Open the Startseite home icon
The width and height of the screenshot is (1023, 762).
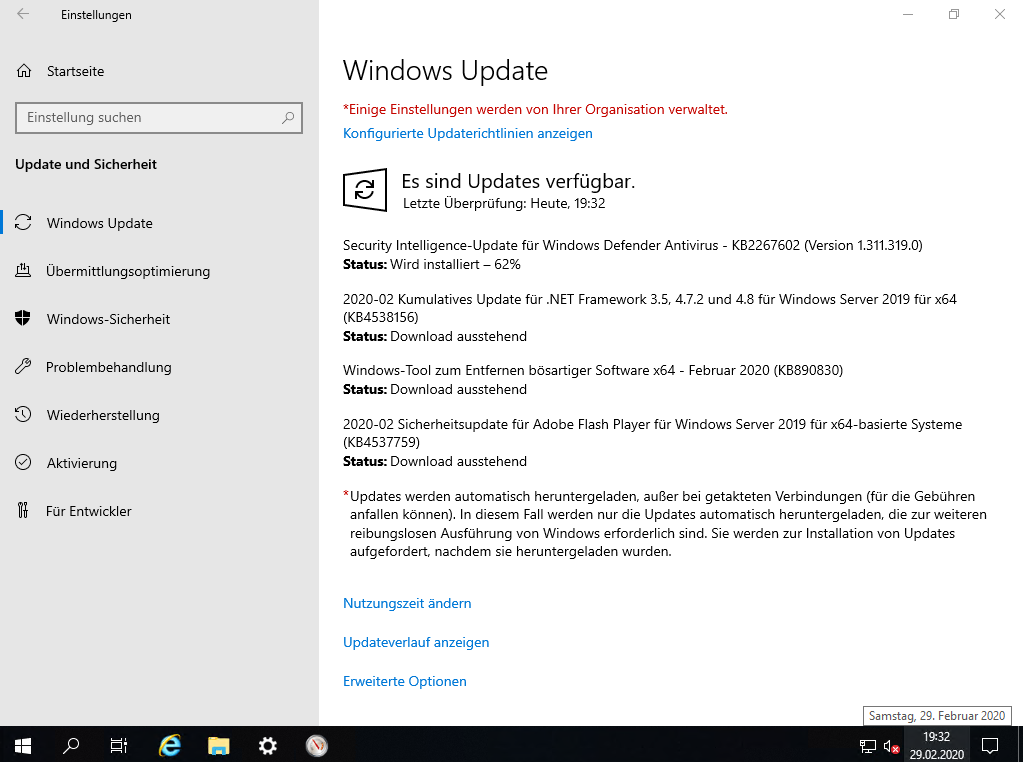click(24, 71)
